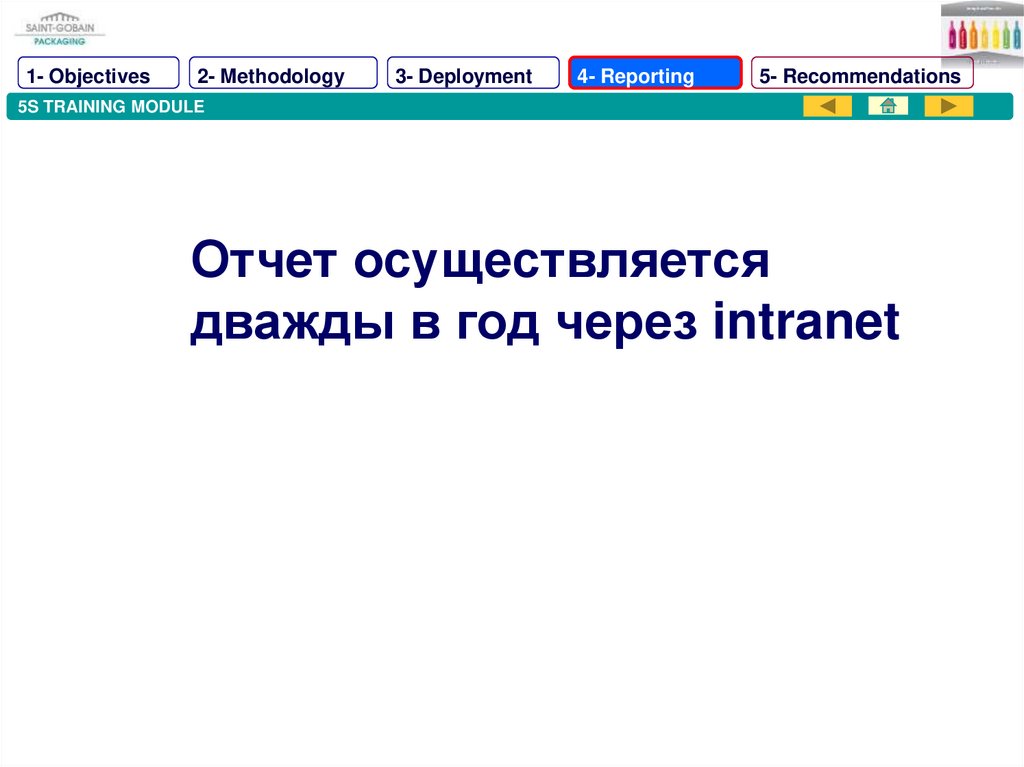Open the 3- Deployment section

(473, 75)
